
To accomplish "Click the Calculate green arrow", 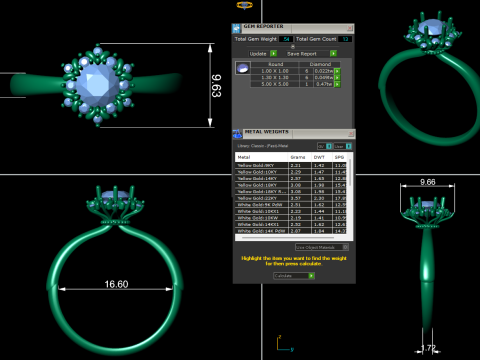I will [x=311, y=276].
